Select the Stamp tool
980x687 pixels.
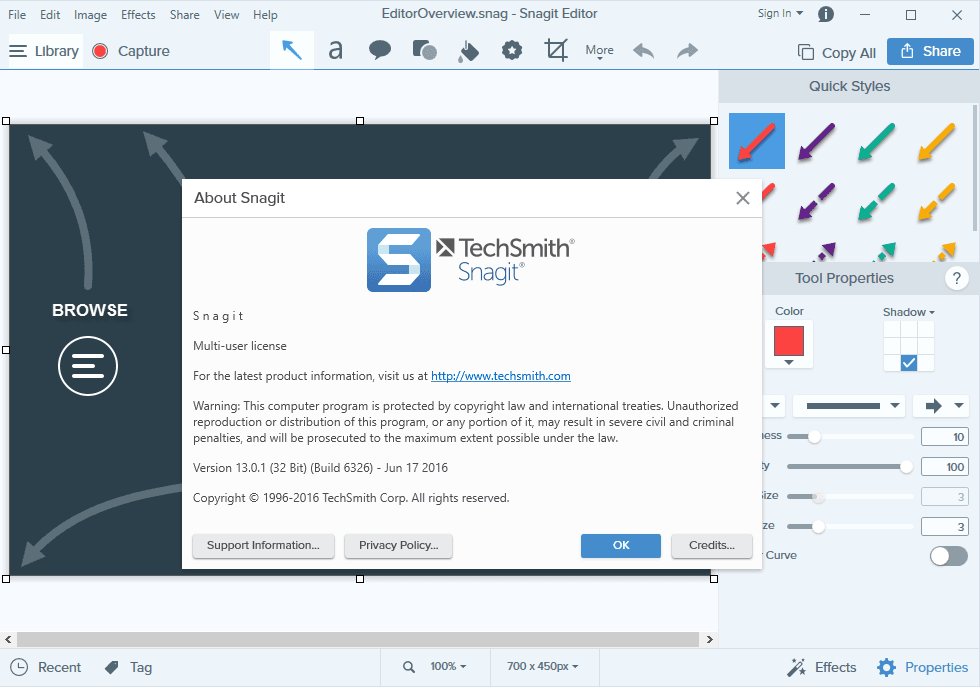point(512,51)
